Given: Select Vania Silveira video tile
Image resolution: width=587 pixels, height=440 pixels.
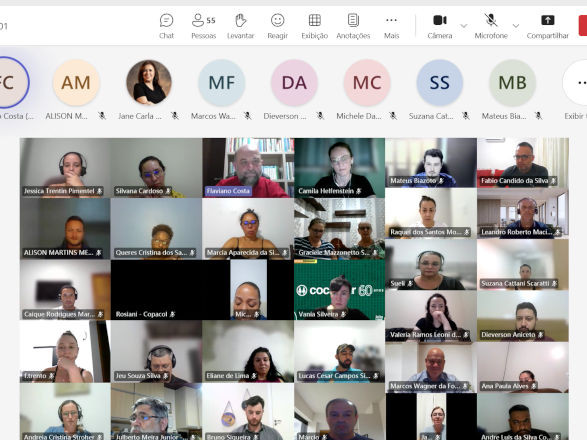Looking at the screenshot, I should [340, 290].
